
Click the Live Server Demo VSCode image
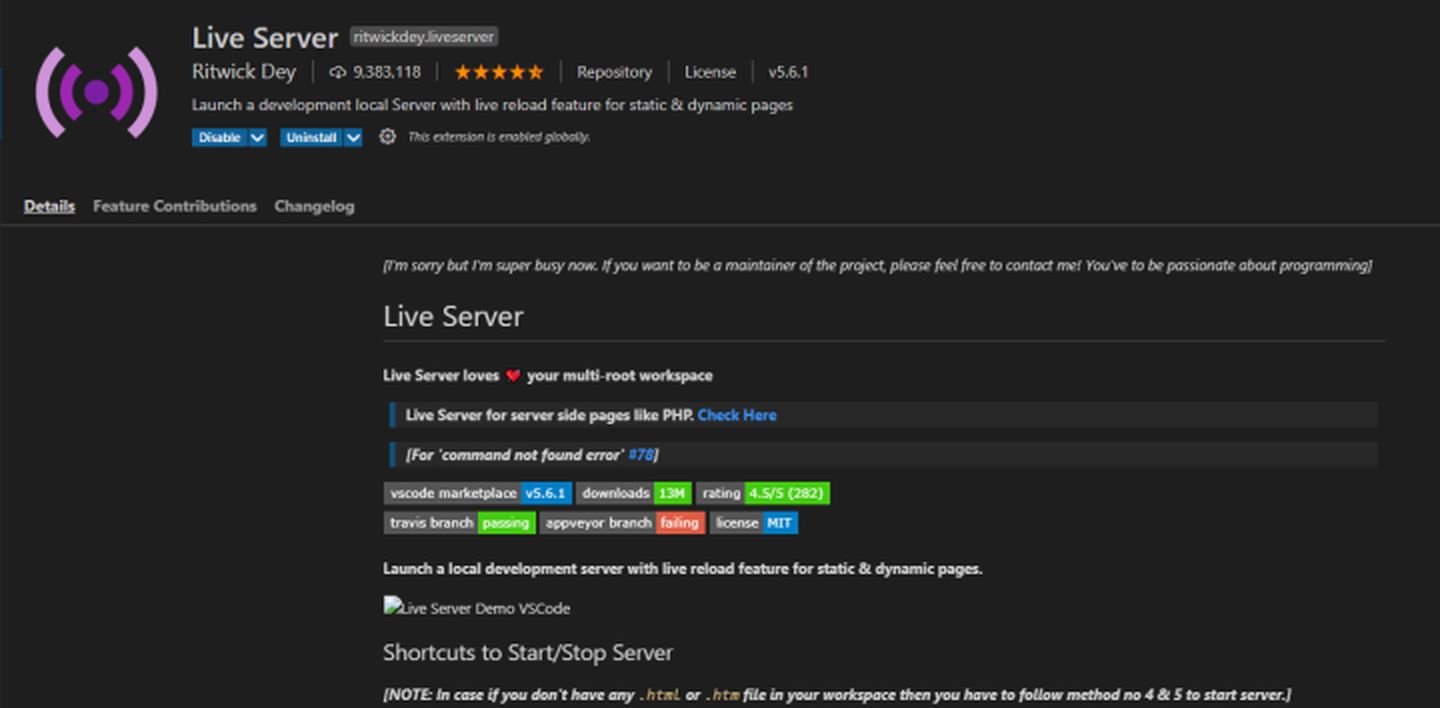point(477,607)
